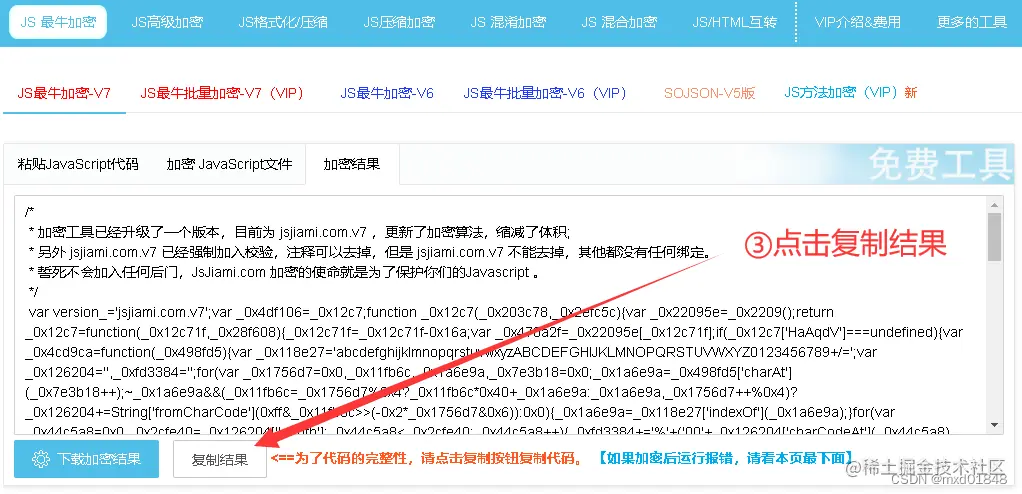The height and width of the screenshot is (494, 1022).
Task: Select JS最牛批量加密-V7 (VIP) tab
Action: point(222,93)
